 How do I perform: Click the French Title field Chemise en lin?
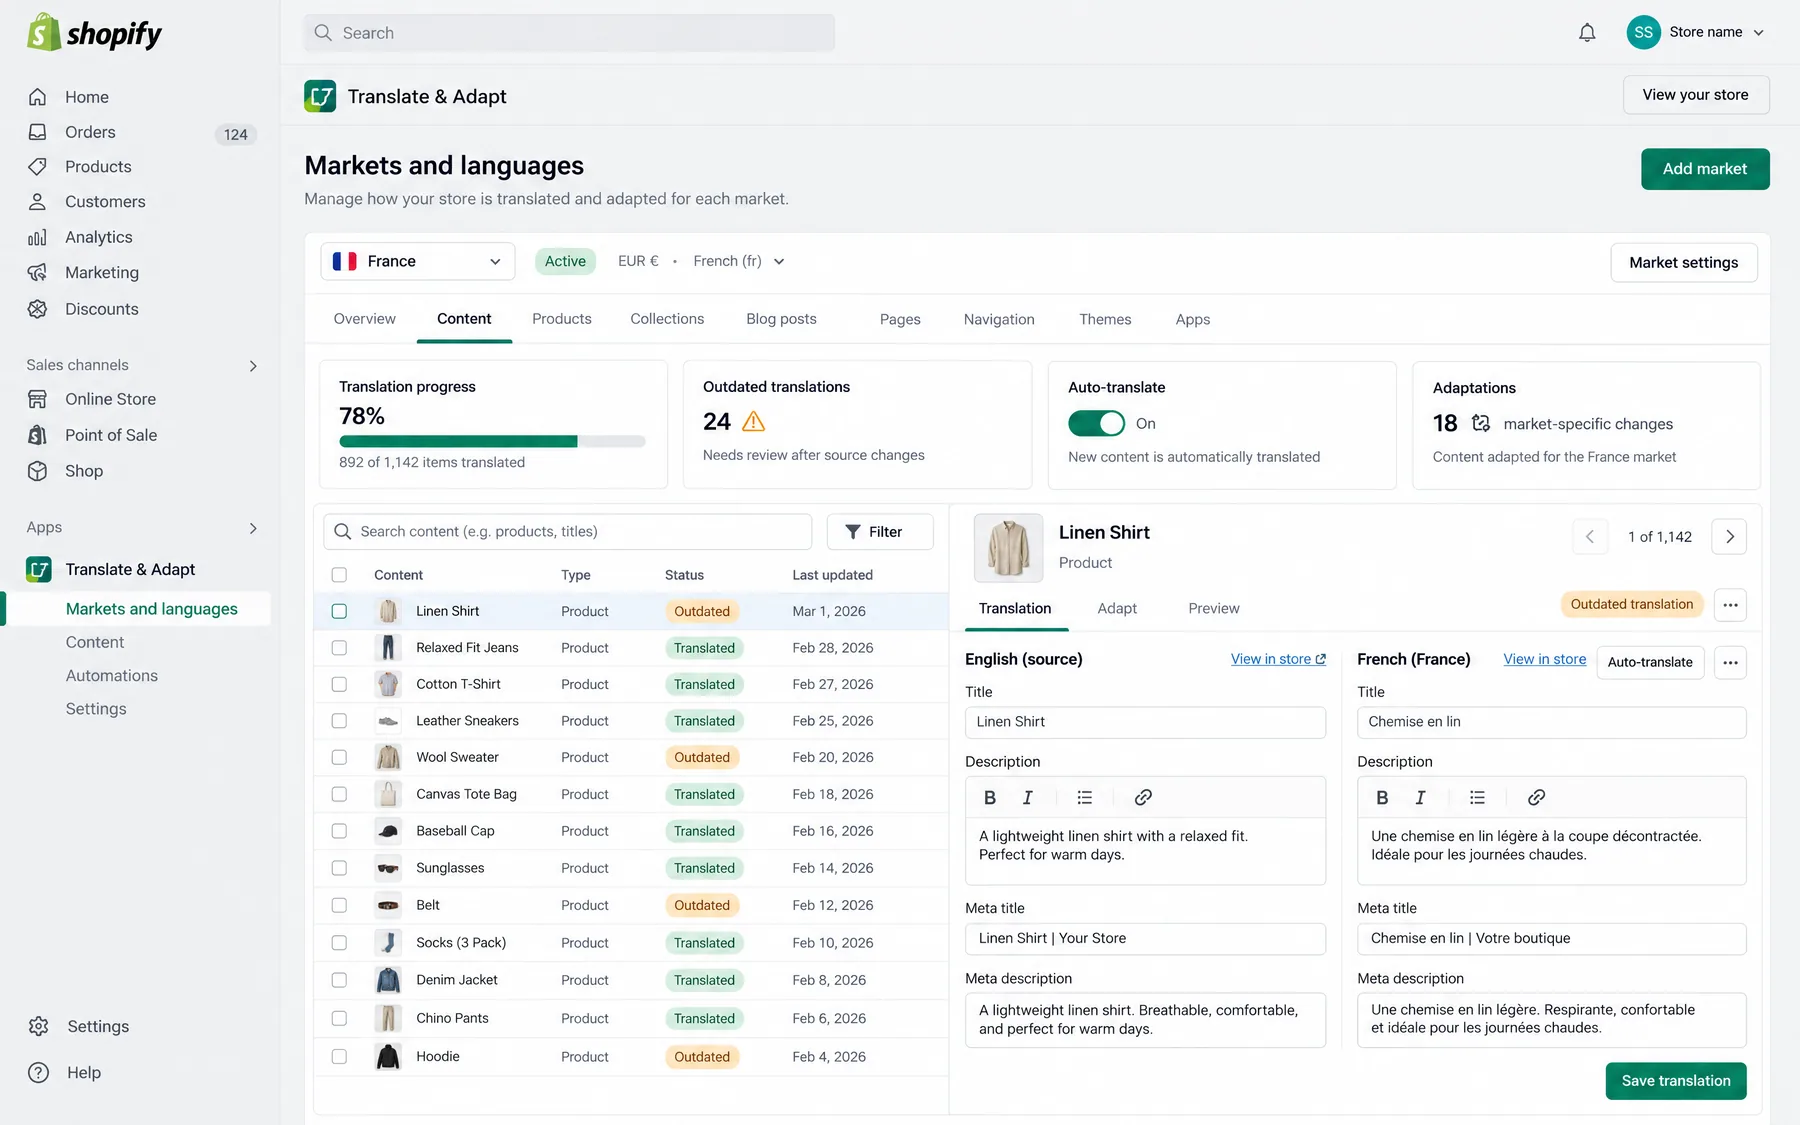(x=1551, y=722)
